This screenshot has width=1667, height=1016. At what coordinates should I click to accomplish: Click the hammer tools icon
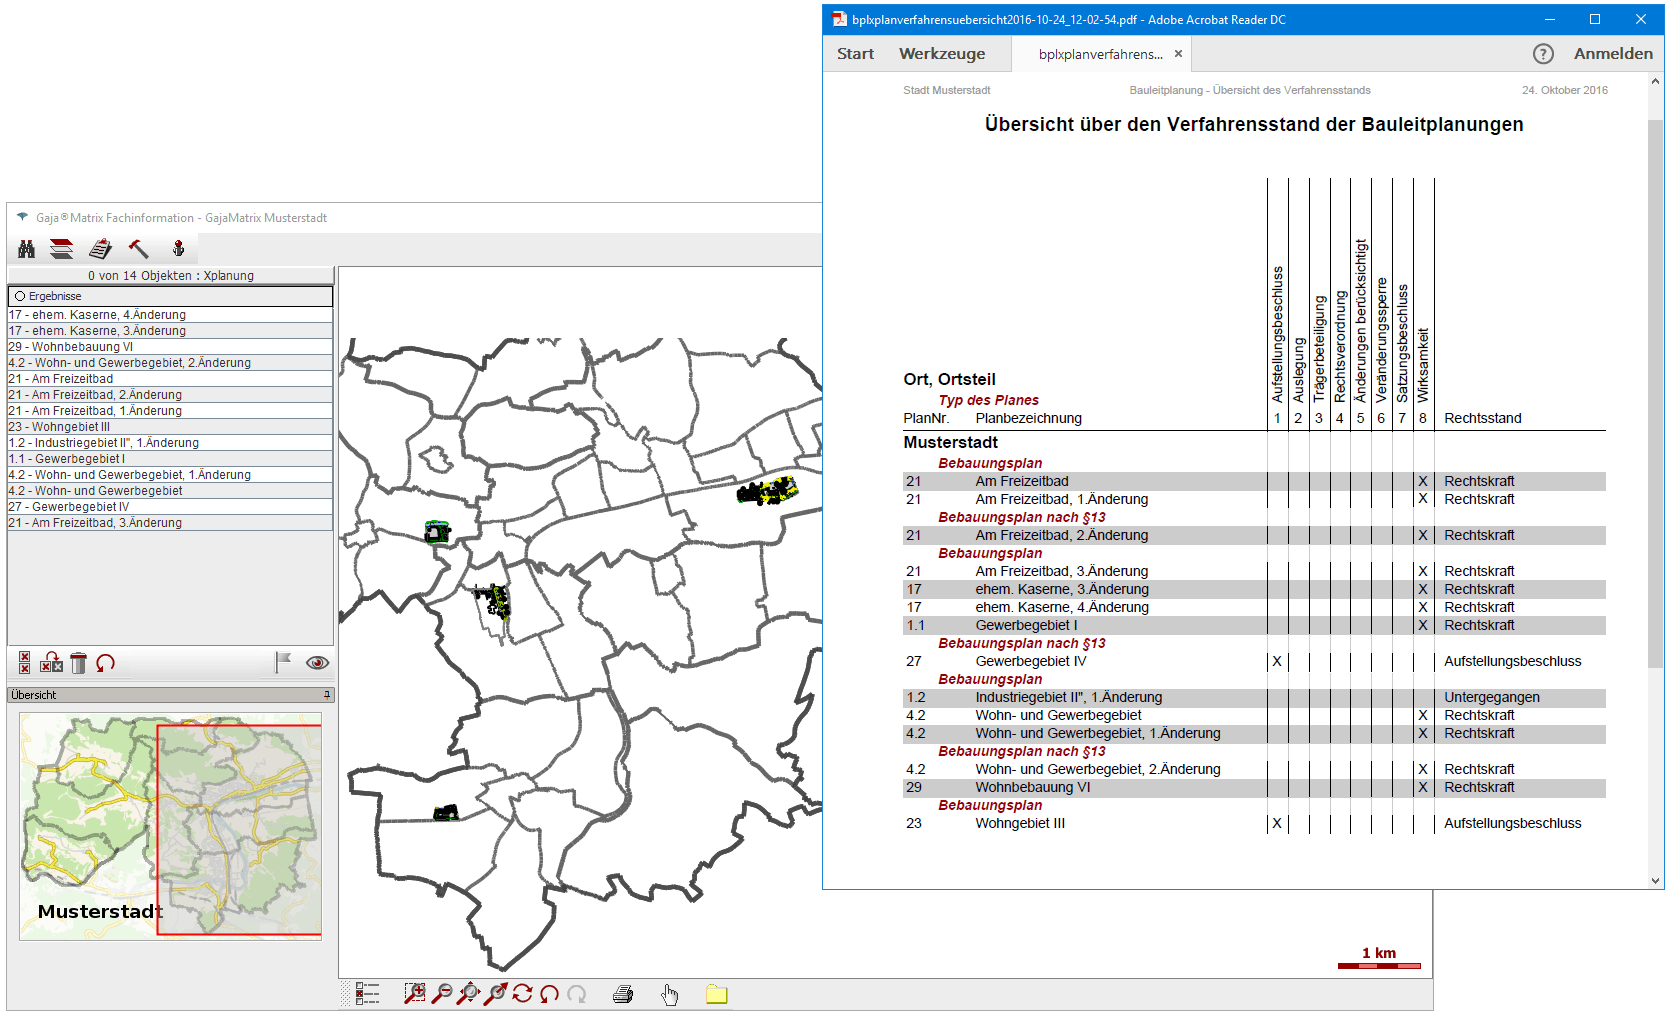138,249
